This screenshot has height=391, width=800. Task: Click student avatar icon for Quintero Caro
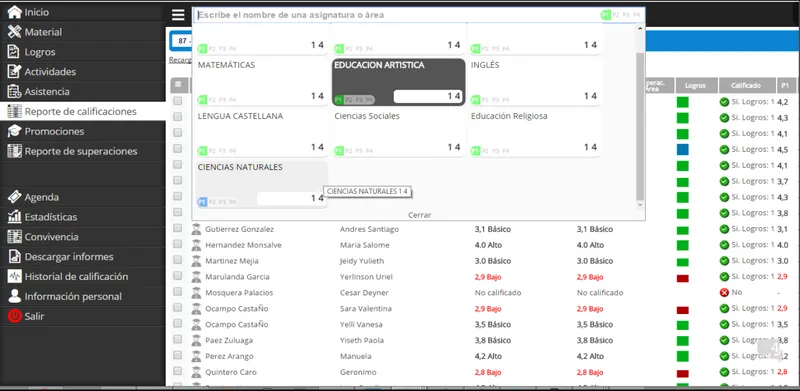pyautogui.click(x=196, y=372)
